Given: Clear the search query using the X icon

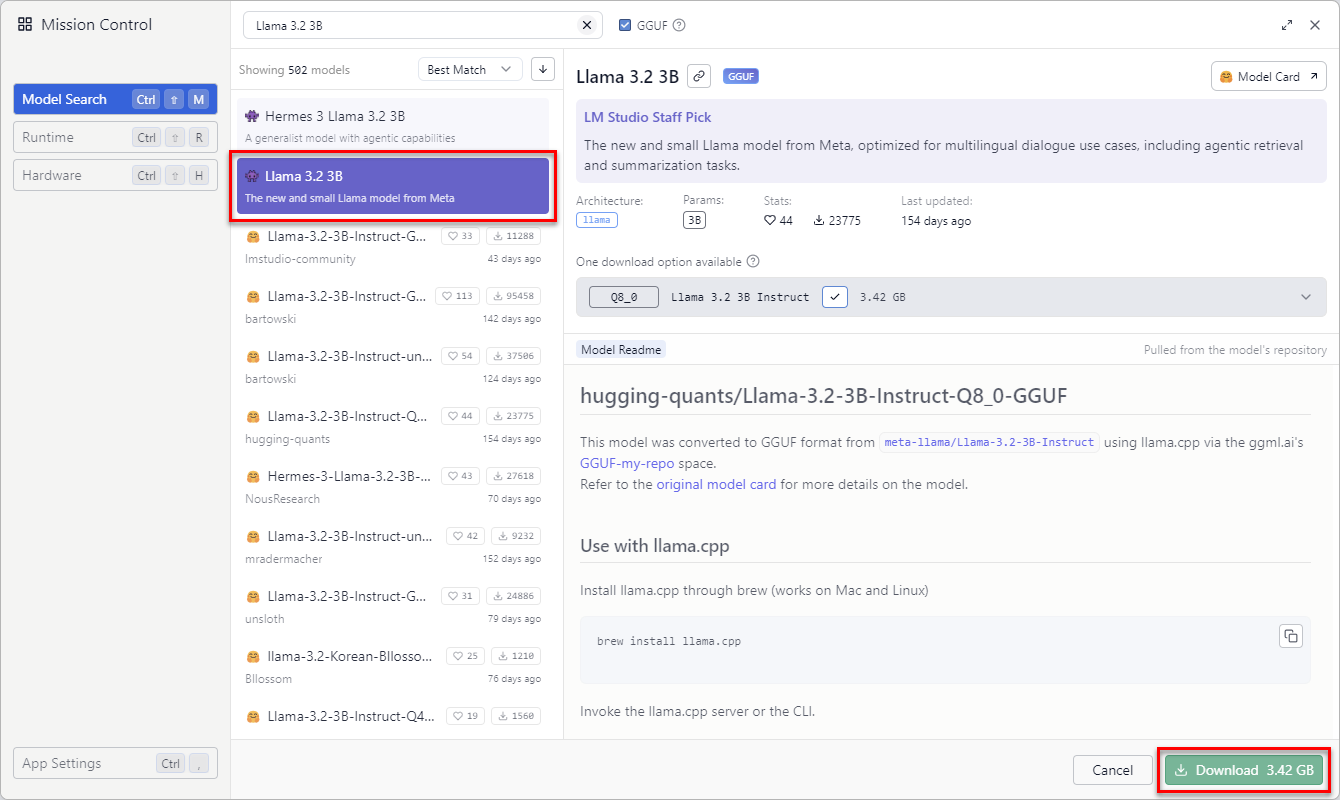Looking at the screenshot, I should 587,24.
